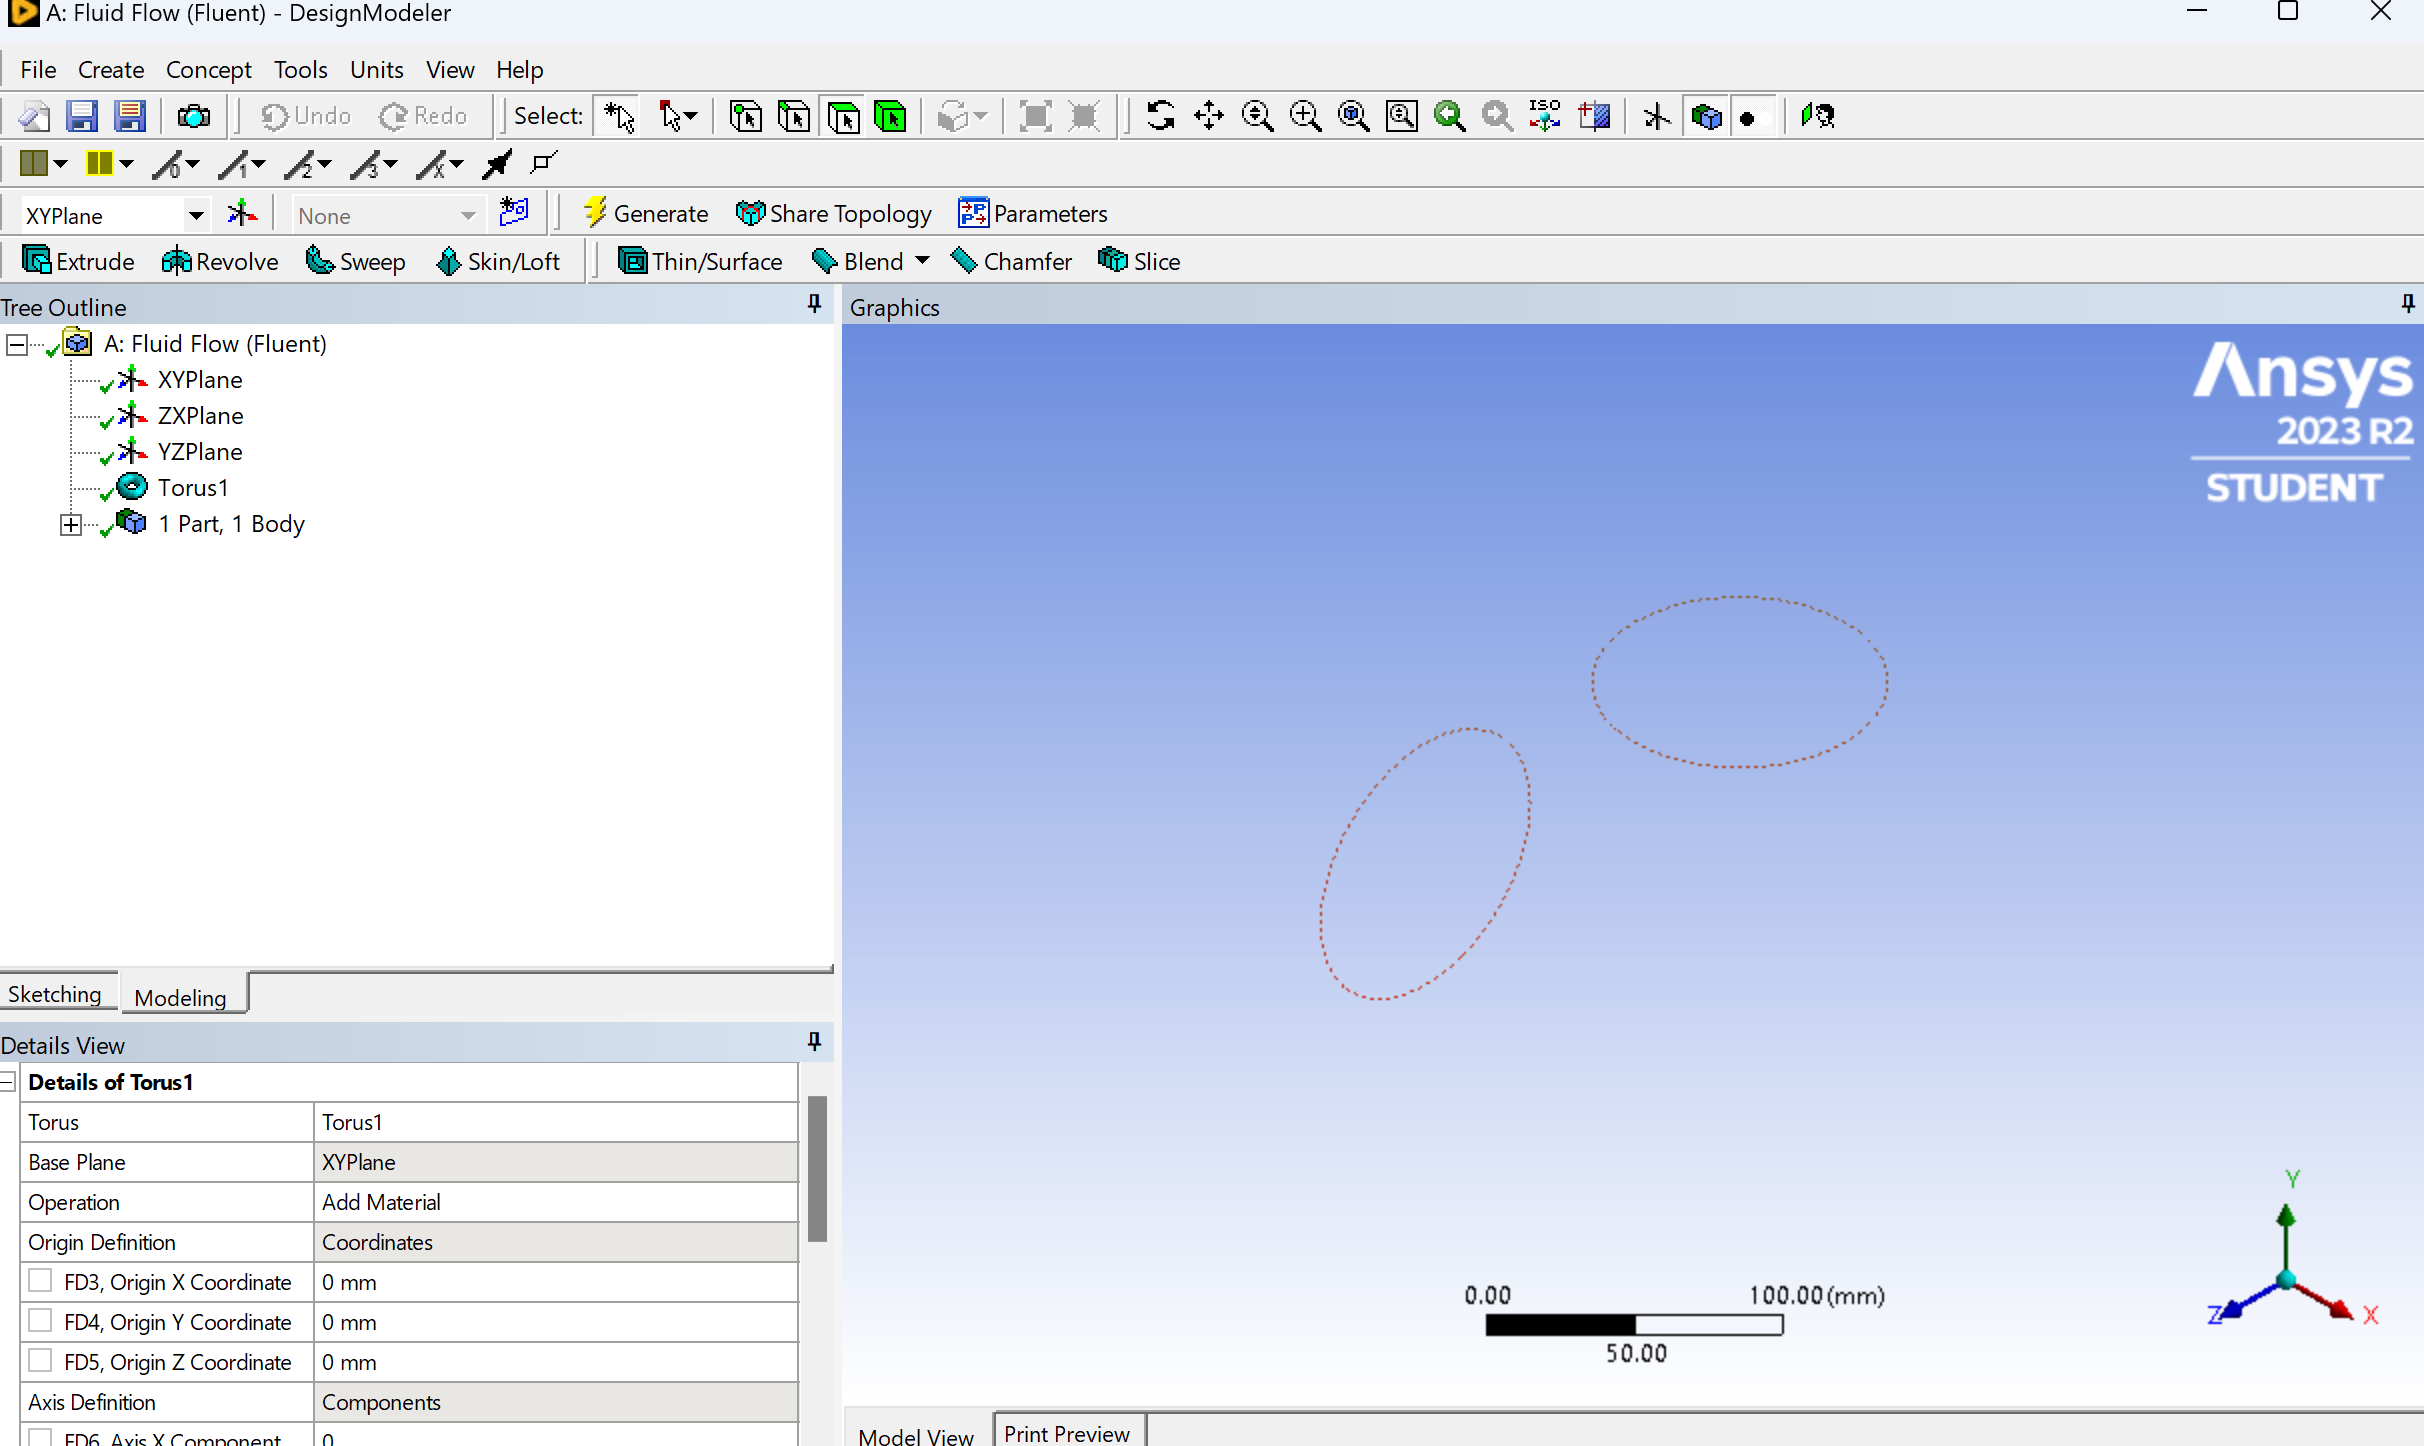
Task: Click the Export/Save As icon
Action: [x=130, y=116]
